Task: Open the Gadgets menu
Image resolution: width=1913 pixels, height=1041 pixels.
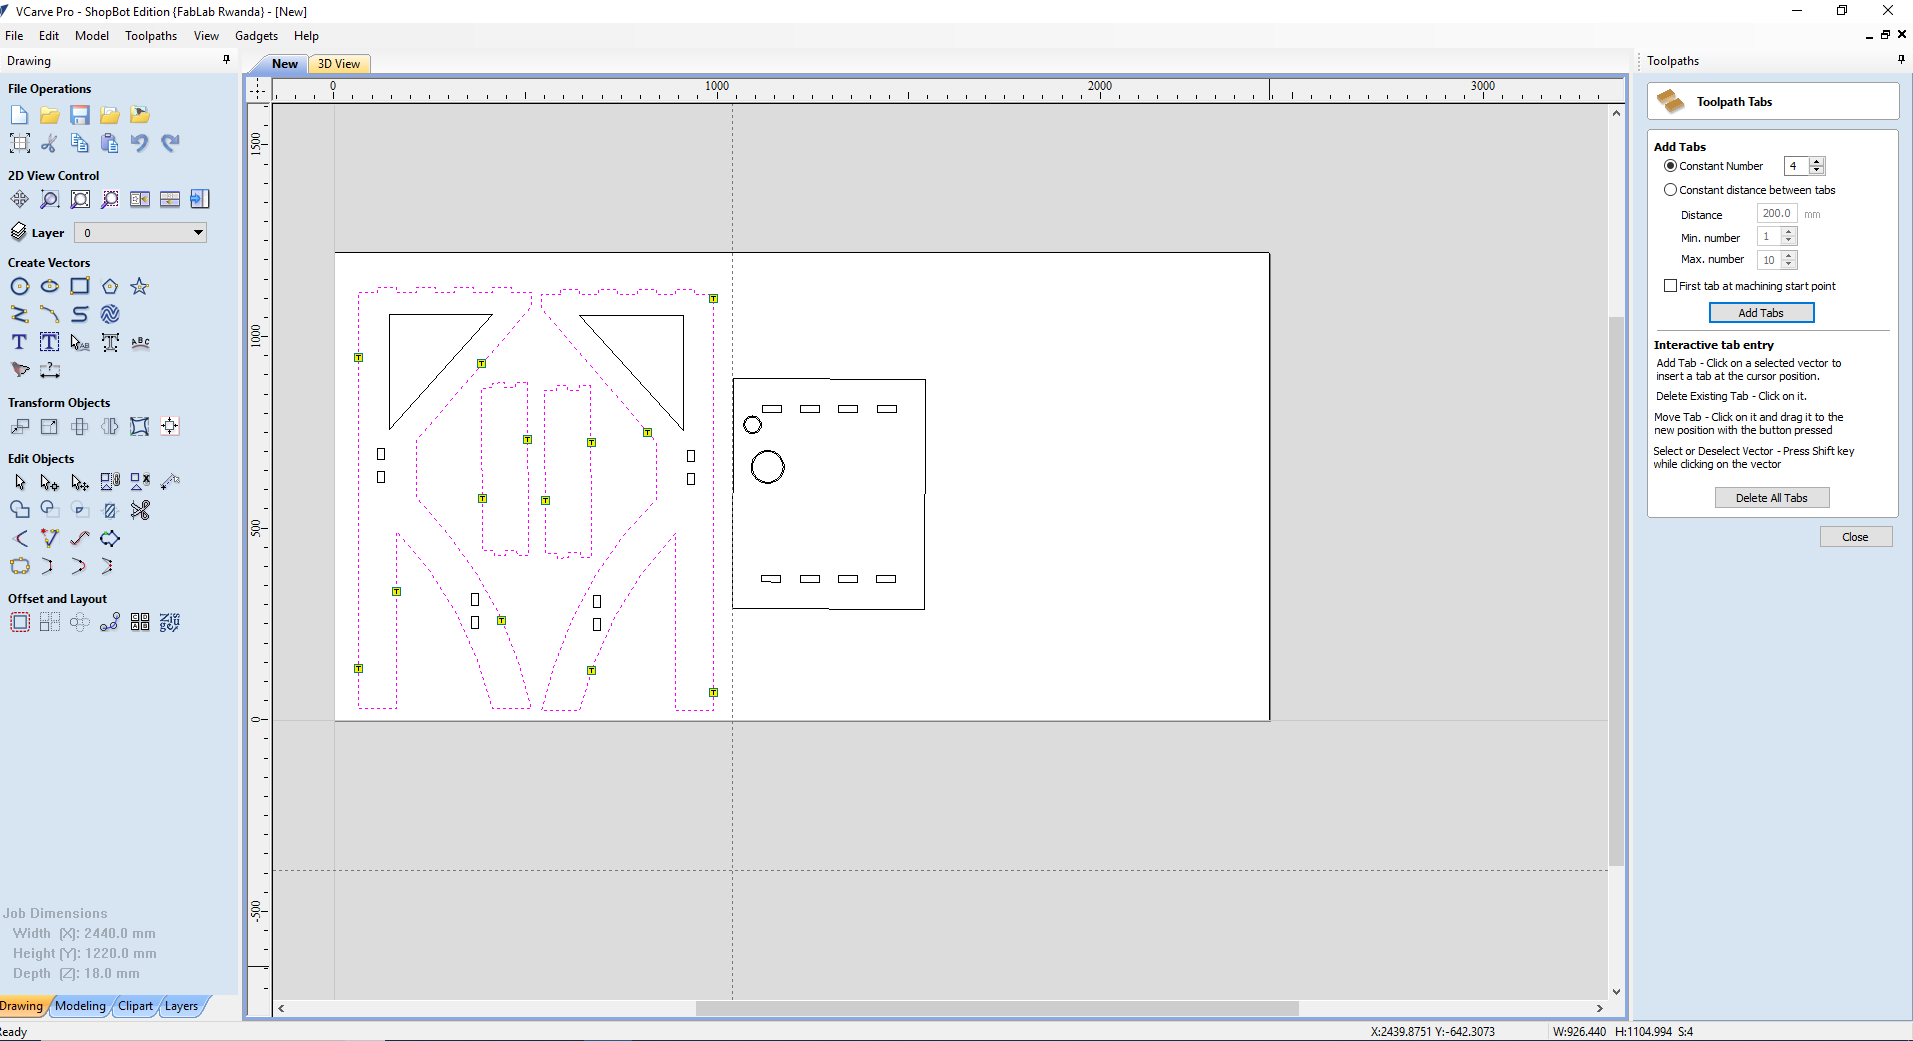Action: (256, 36)
